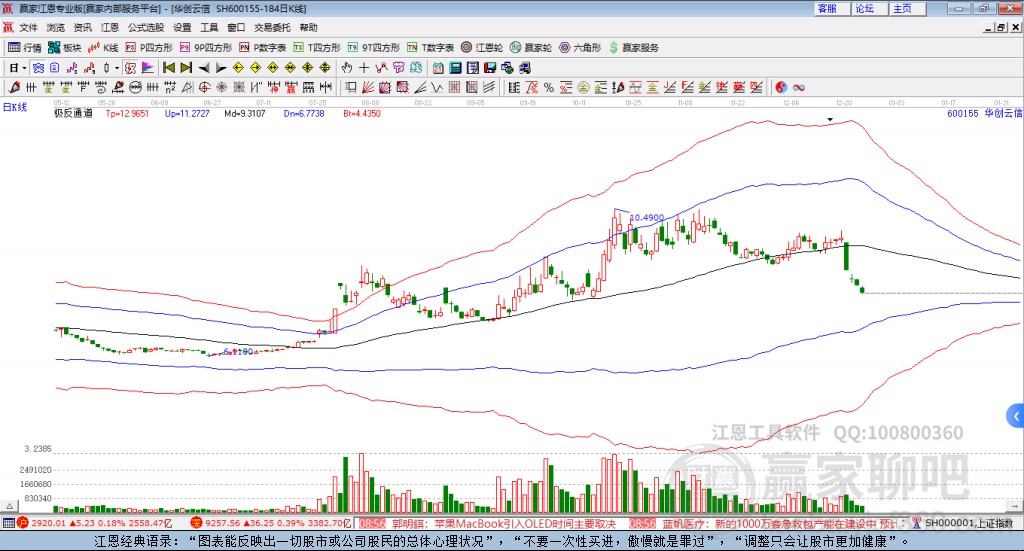The width and height of the screenshot is (1024, 551).
Task: Open the T四方形 tool
Action: [317, 48]
